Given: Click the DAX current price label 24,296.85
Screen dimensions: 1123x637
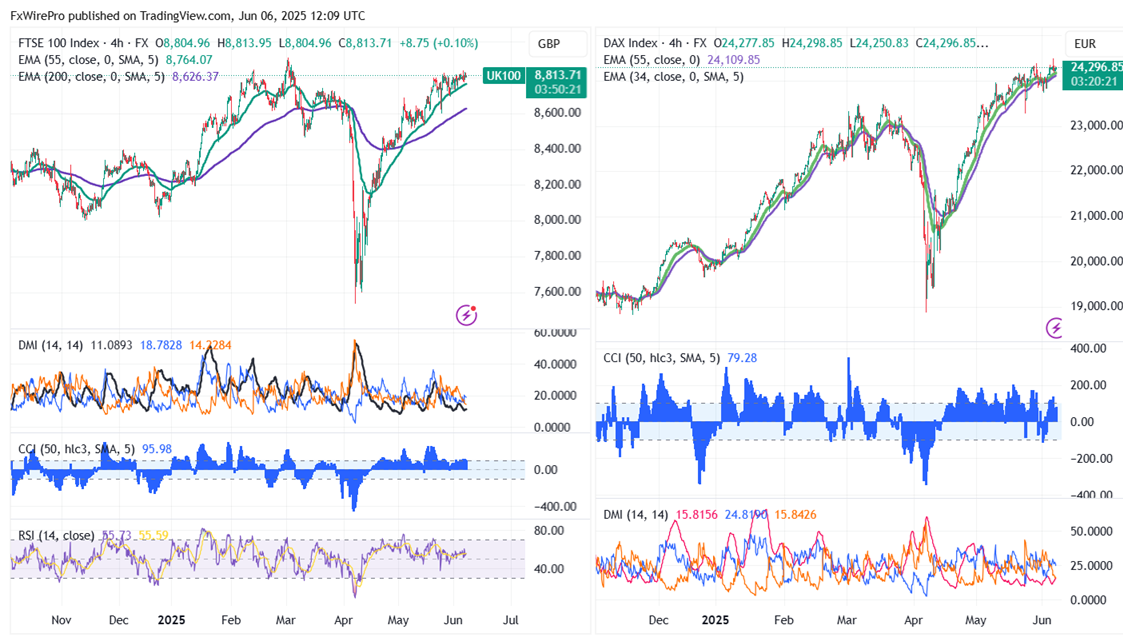Looking at the screenshot, I should [1096, 67].
